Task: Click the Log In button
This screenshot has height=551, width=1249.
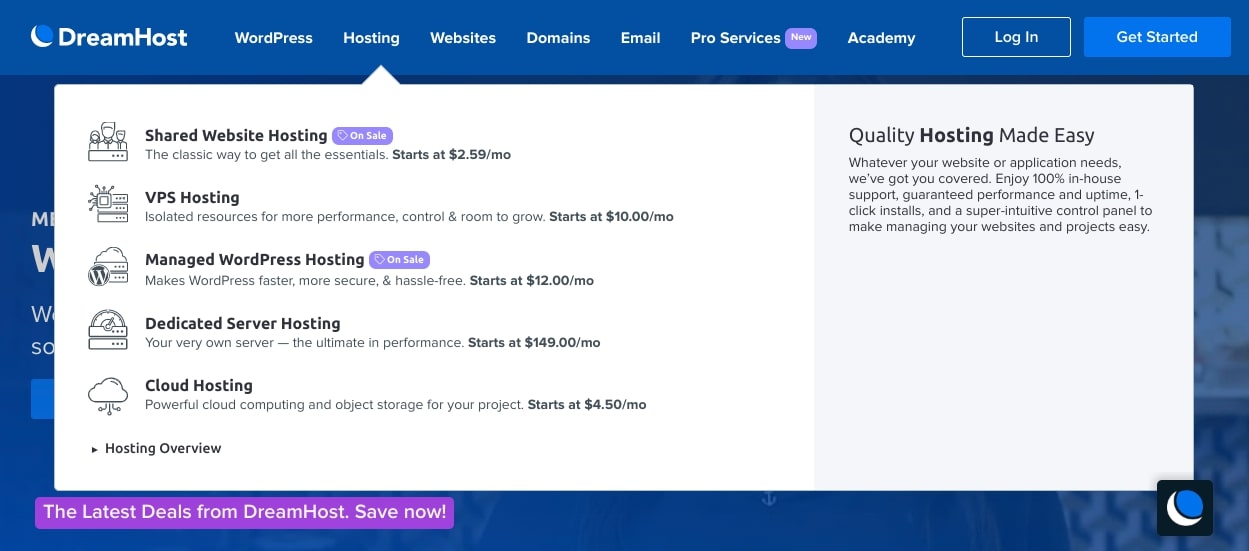Action: 1016,37
